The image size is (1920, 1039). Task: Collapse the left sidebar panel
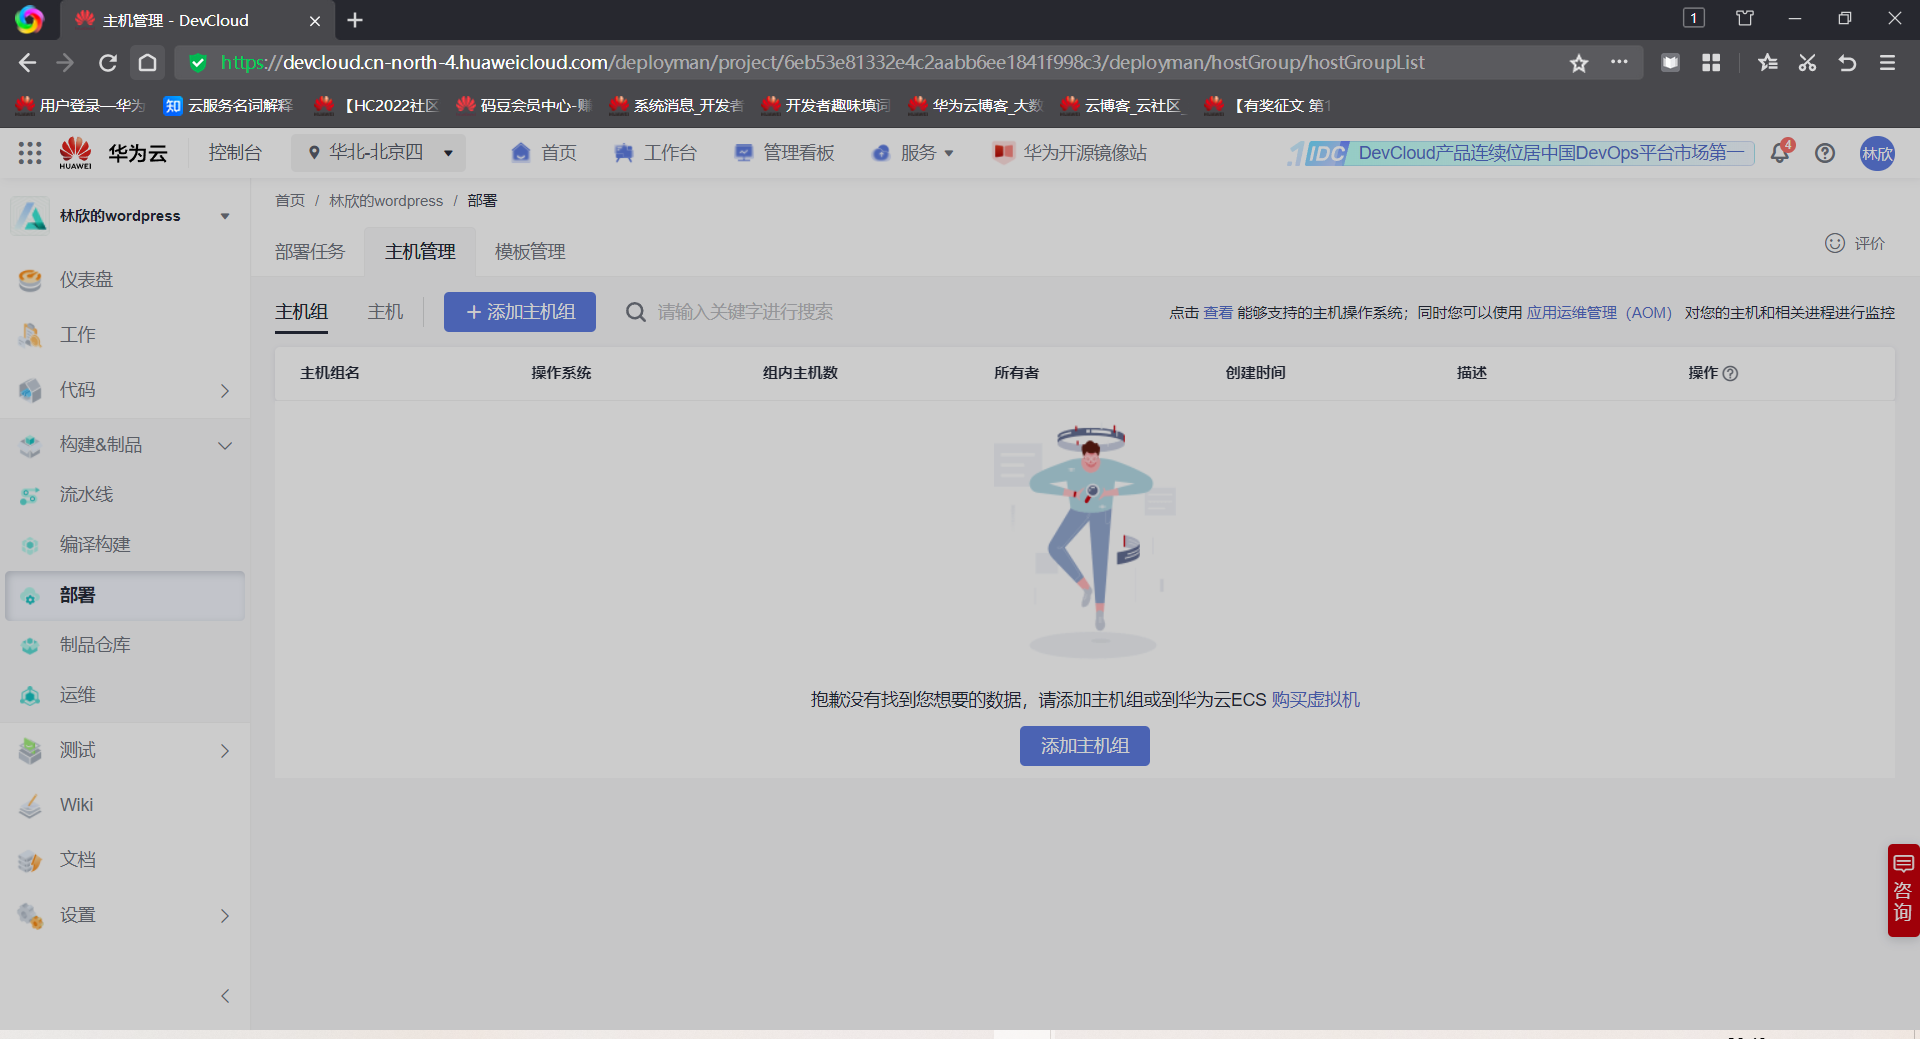pyautogui.click(x=225, y=996)
